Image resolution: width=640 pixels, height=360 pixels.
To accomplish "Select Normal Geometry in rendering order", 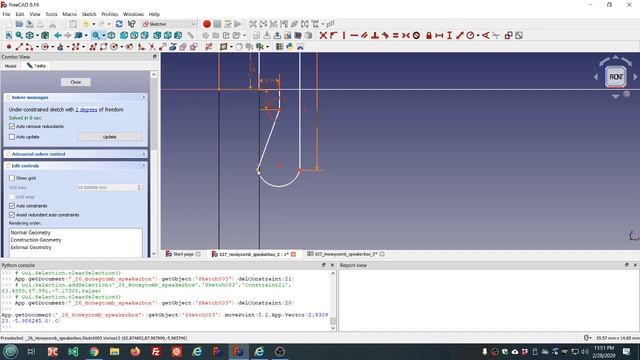I will coord(31,232).
